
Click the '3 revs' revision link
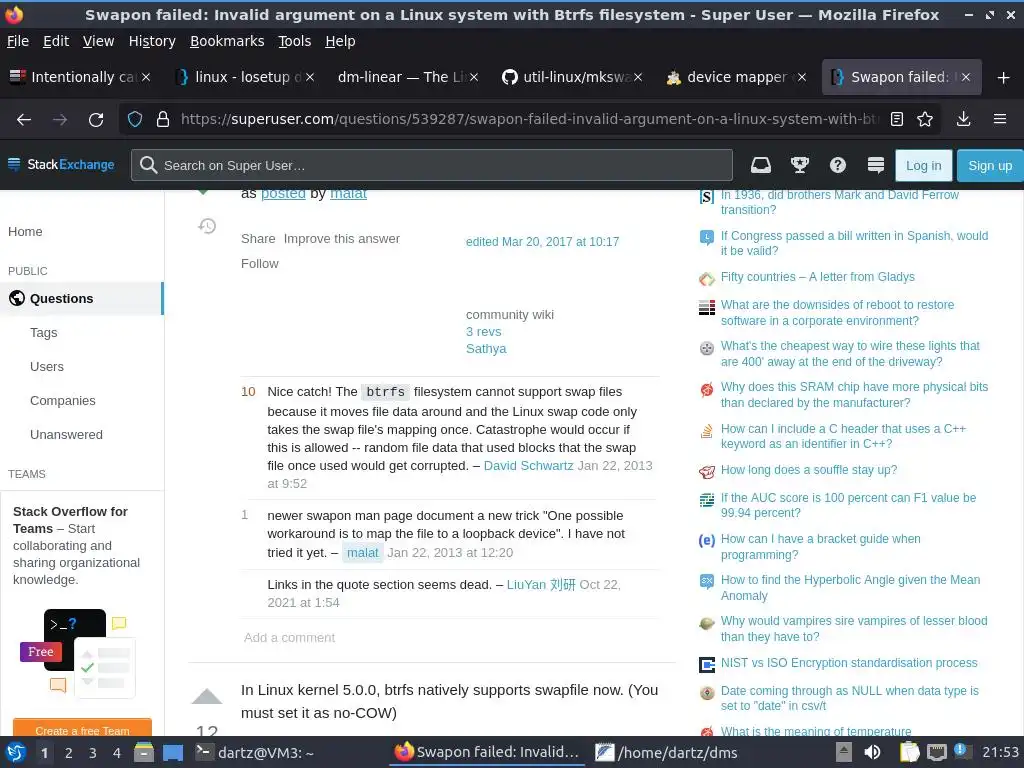tap(483, 332)
